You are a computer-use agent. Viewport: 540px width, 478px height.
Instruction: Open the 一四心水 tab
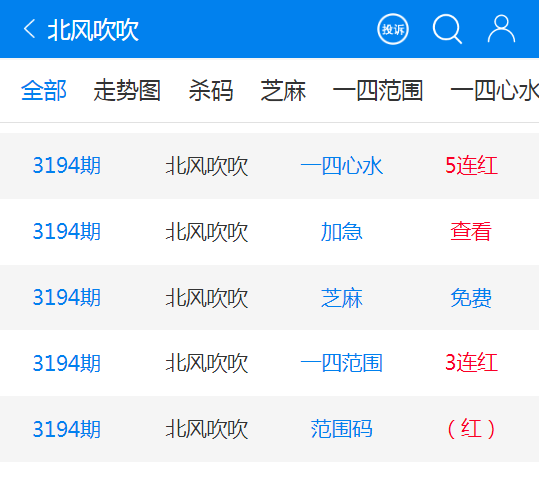point(495,91)
